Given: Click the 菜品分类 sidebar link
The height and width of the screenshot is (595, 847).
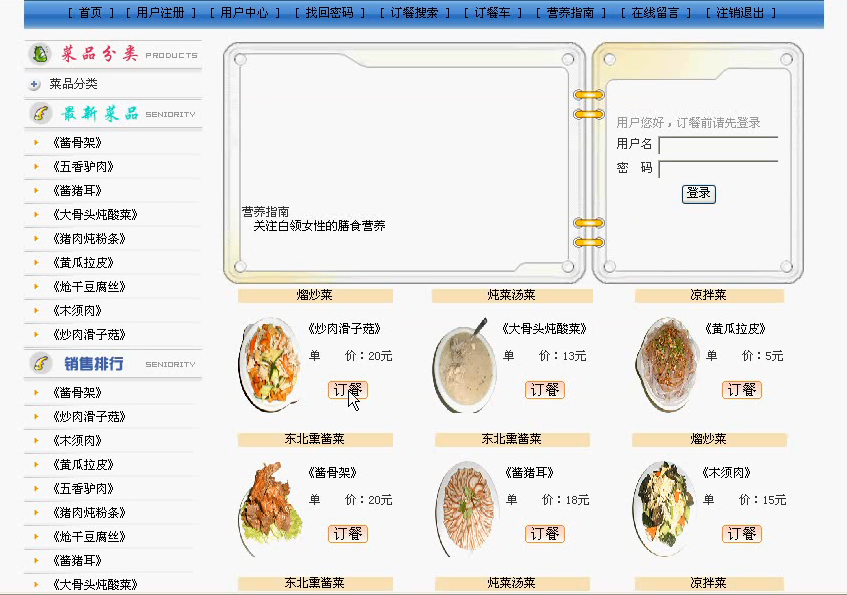Looking at the screenshot, I should click(x=73, y=84).
